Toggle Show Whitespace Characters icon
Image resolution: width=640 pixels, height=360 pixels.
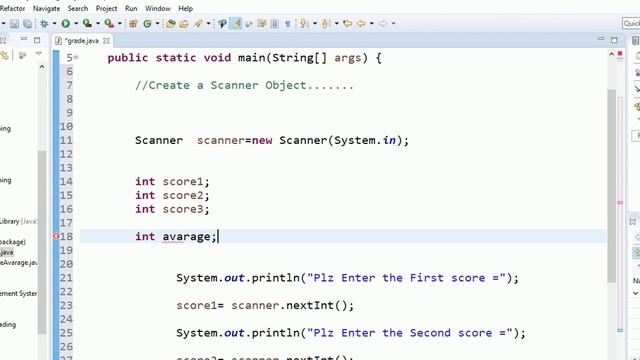click(287, 24)
